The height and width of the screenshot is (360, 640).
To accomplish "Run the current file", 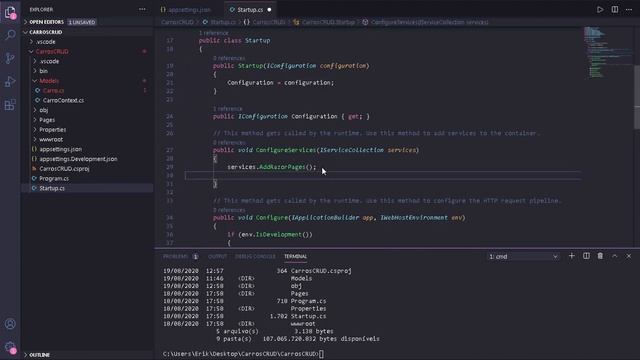I will point(600,9).
